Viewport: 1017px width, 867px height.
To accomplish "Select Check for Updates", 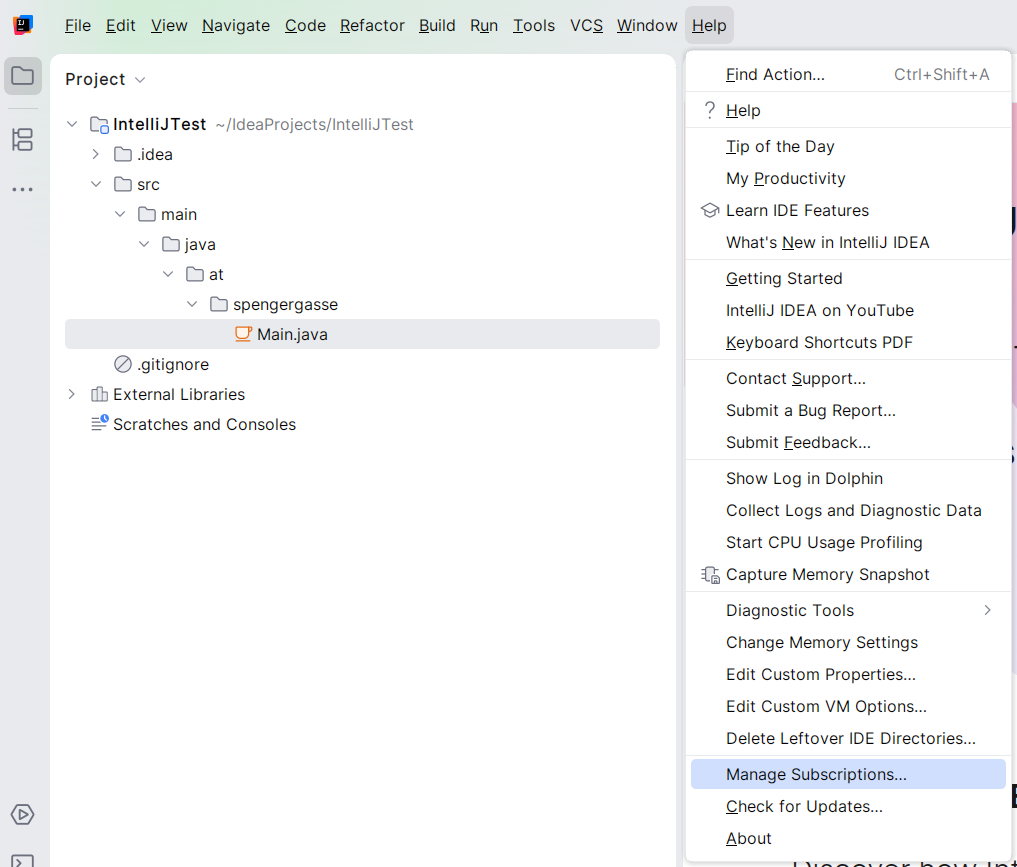I will pyautogui.click(x=848, y=807).
